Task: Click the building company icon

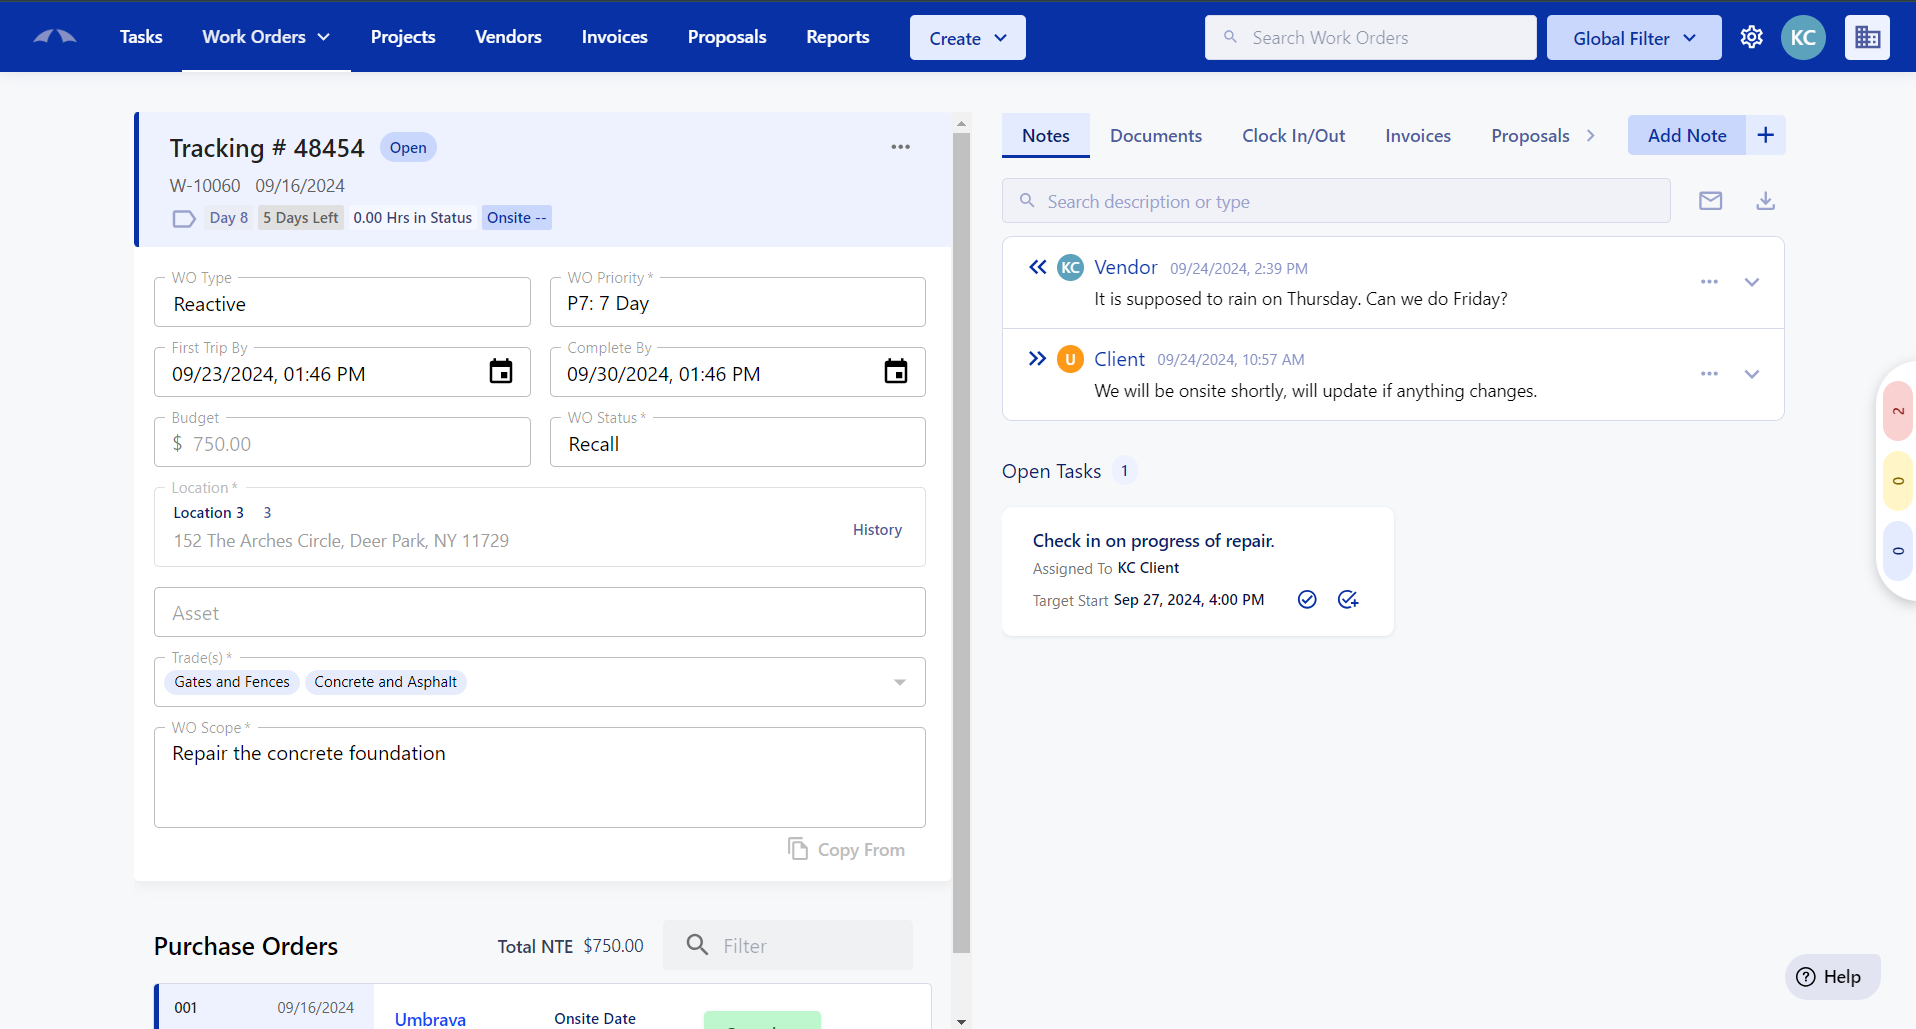Action: tap(1867, 38)
